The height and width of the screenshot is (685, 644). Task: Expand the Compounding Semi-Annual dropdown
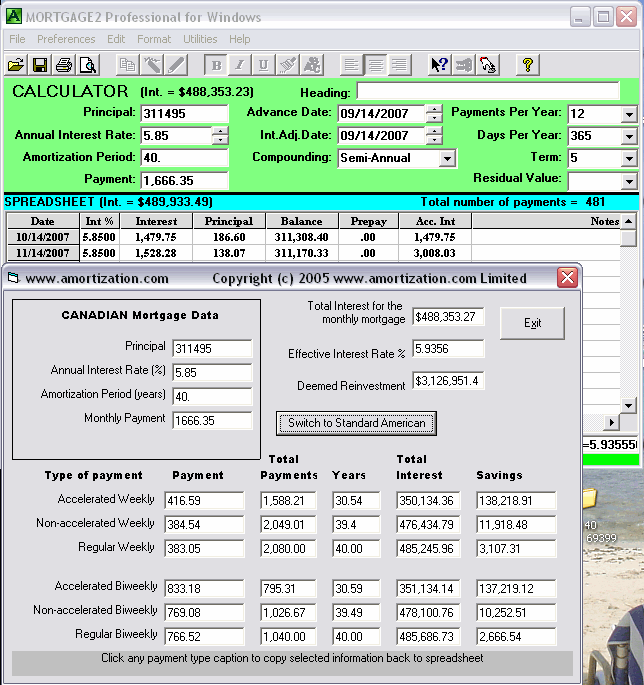pos(447,158)
